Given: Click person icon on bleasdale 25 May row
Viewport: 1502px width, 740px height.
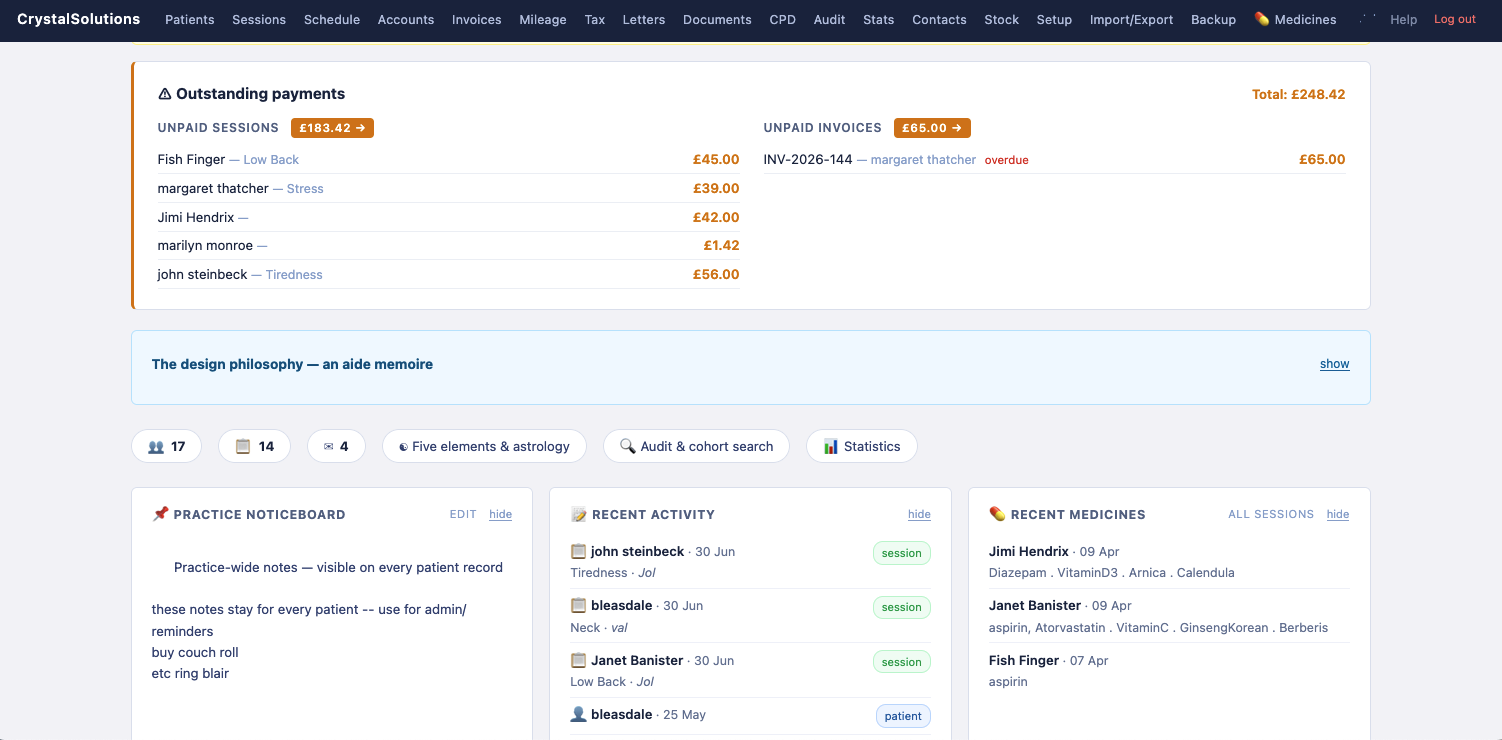Looking at the screenshot, I should [578, 714].
